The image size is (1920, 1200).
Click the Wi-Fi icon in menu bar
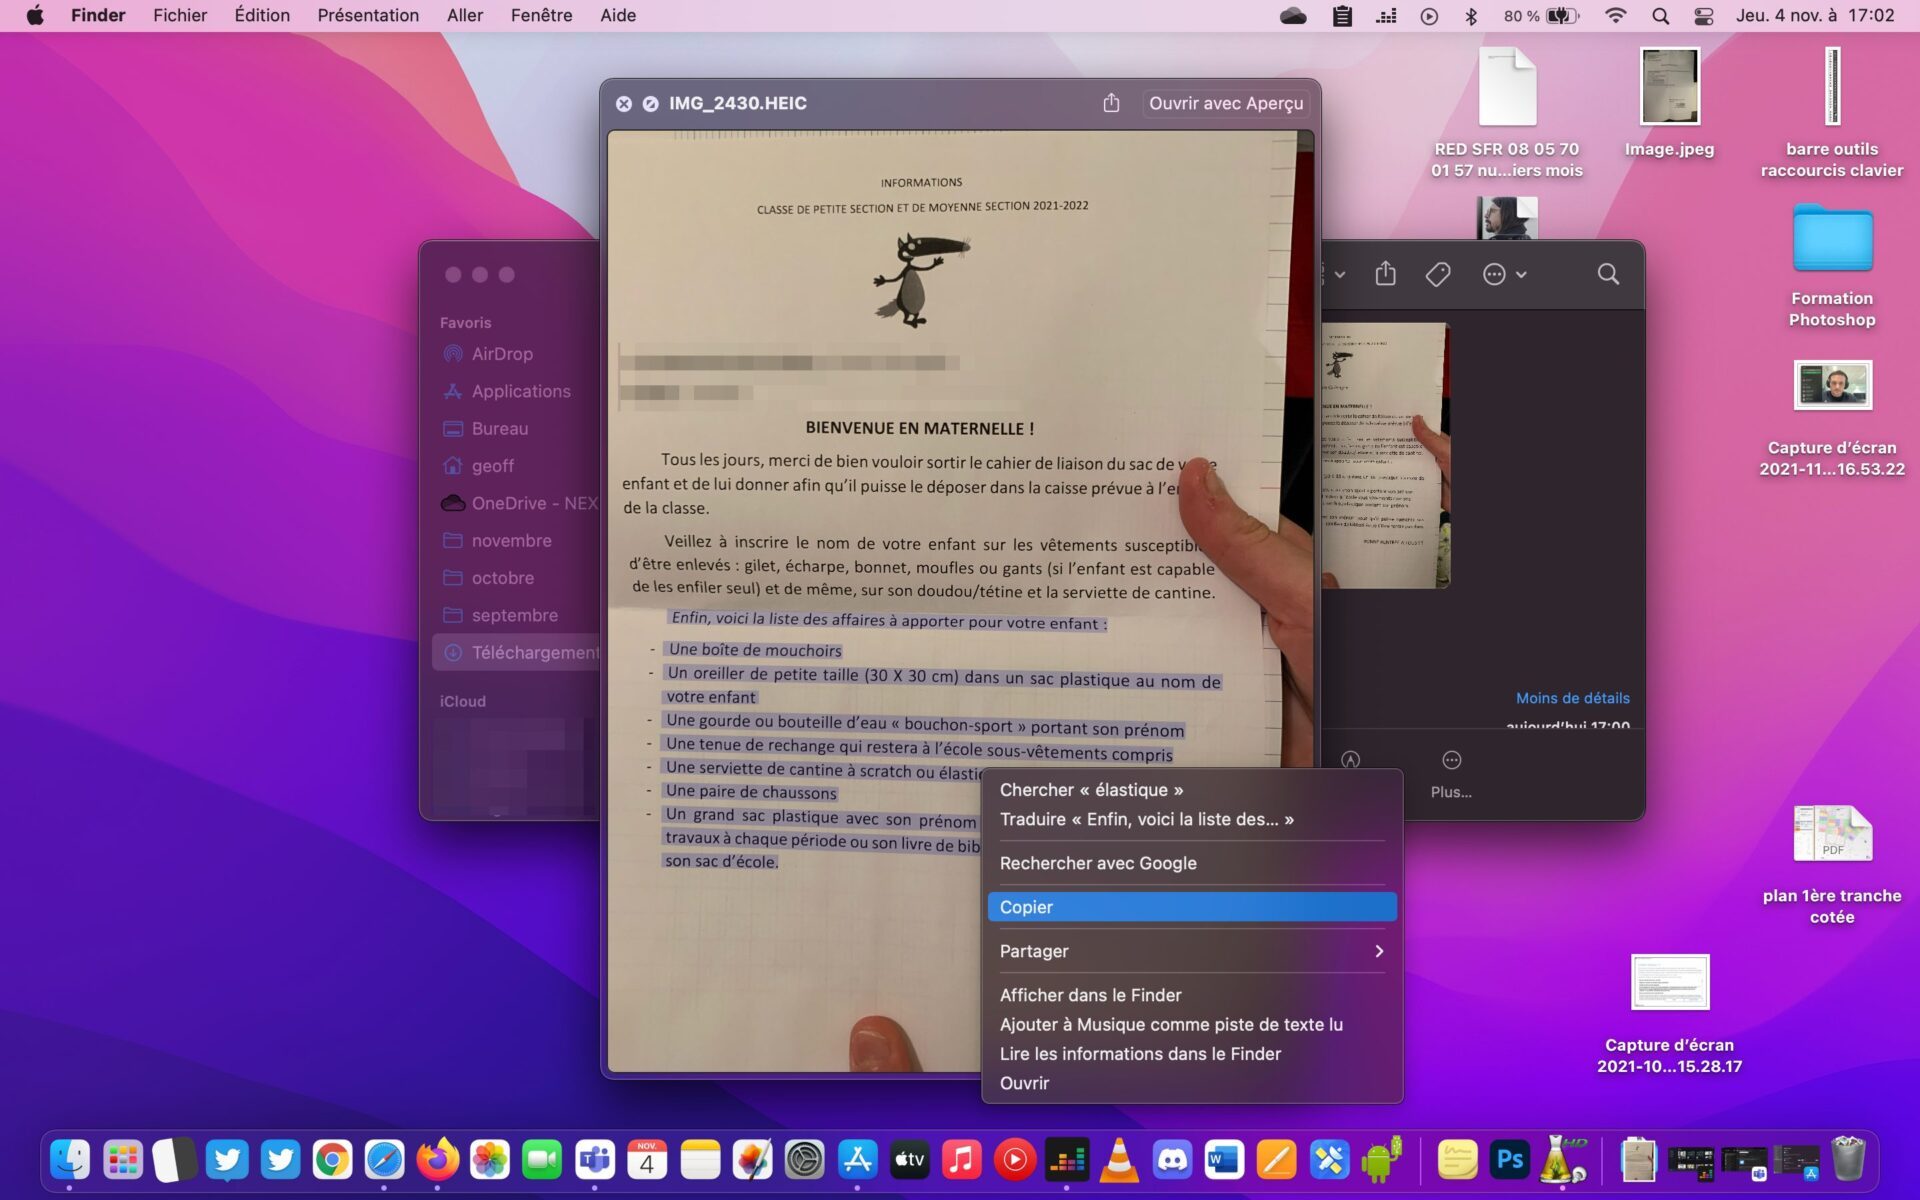[x=1615, y=15]
